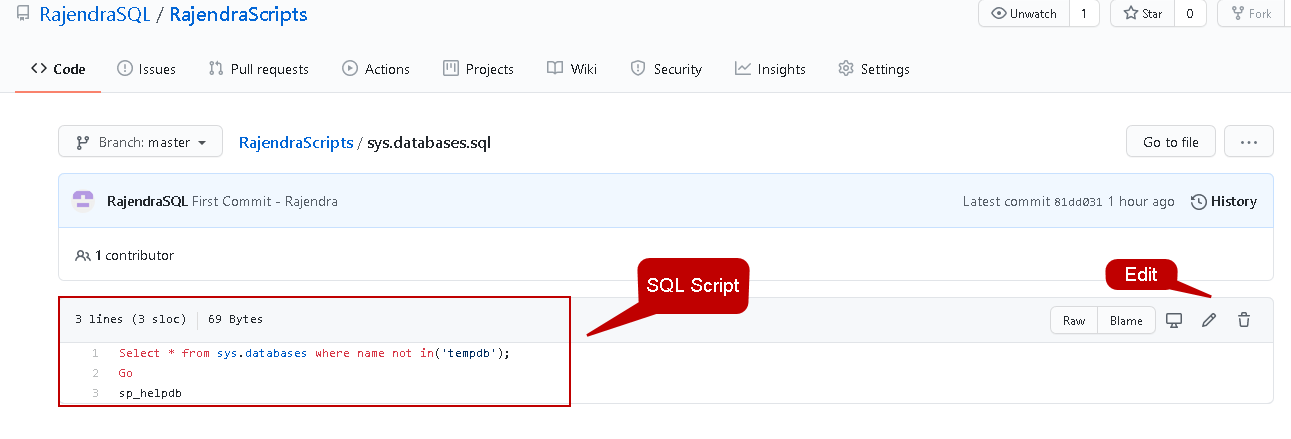The image size is (1291, 439).
Task: Open the Actions tab
Action: tap(376, 69)
